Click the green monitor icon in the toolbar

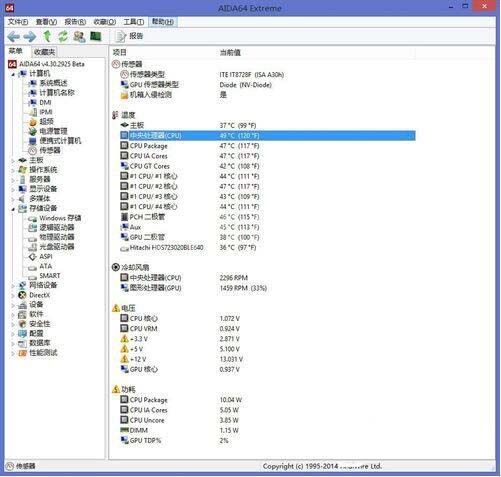coord(95,36)
